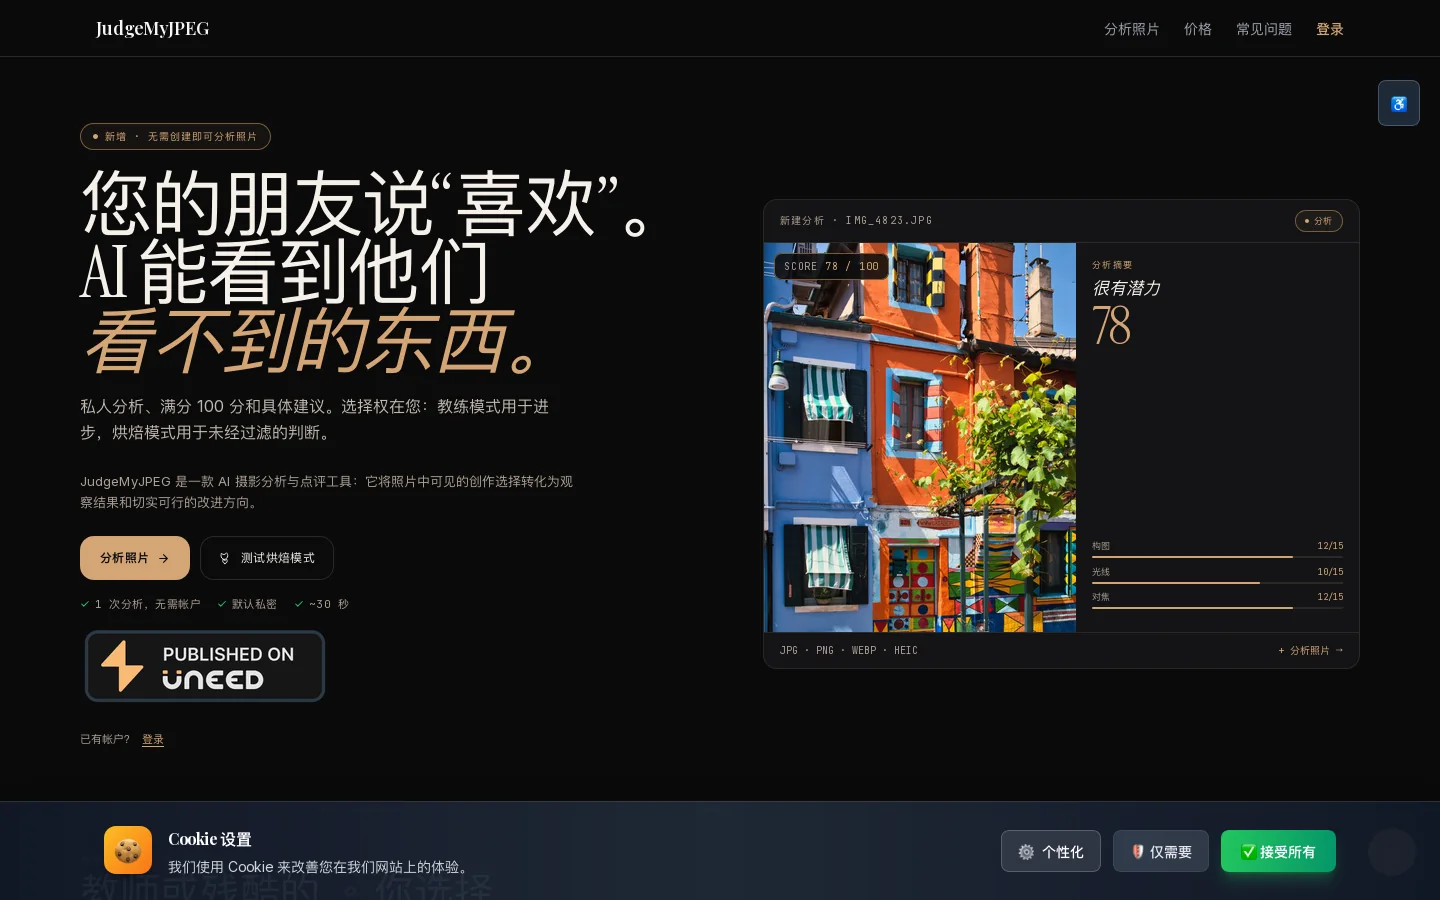Select 登录 in the top navigation bar
Screen dimensions: 1440x900
point(1329,29)
